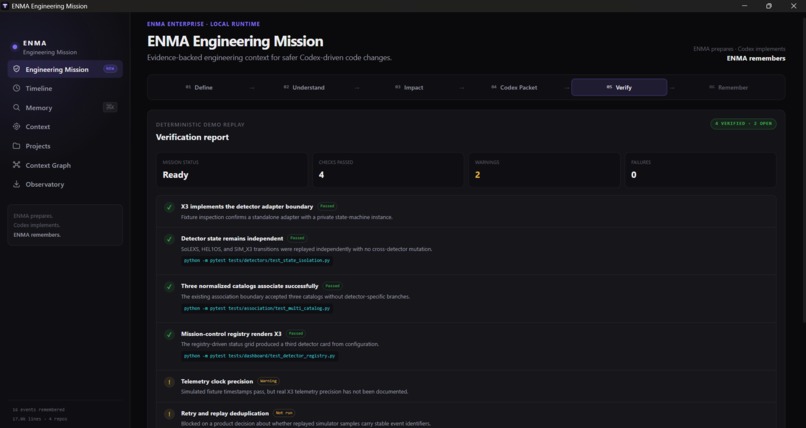The image size is (806, 428).
Task: Go to step 03 Impact
Action: click(x=410, y=87)
